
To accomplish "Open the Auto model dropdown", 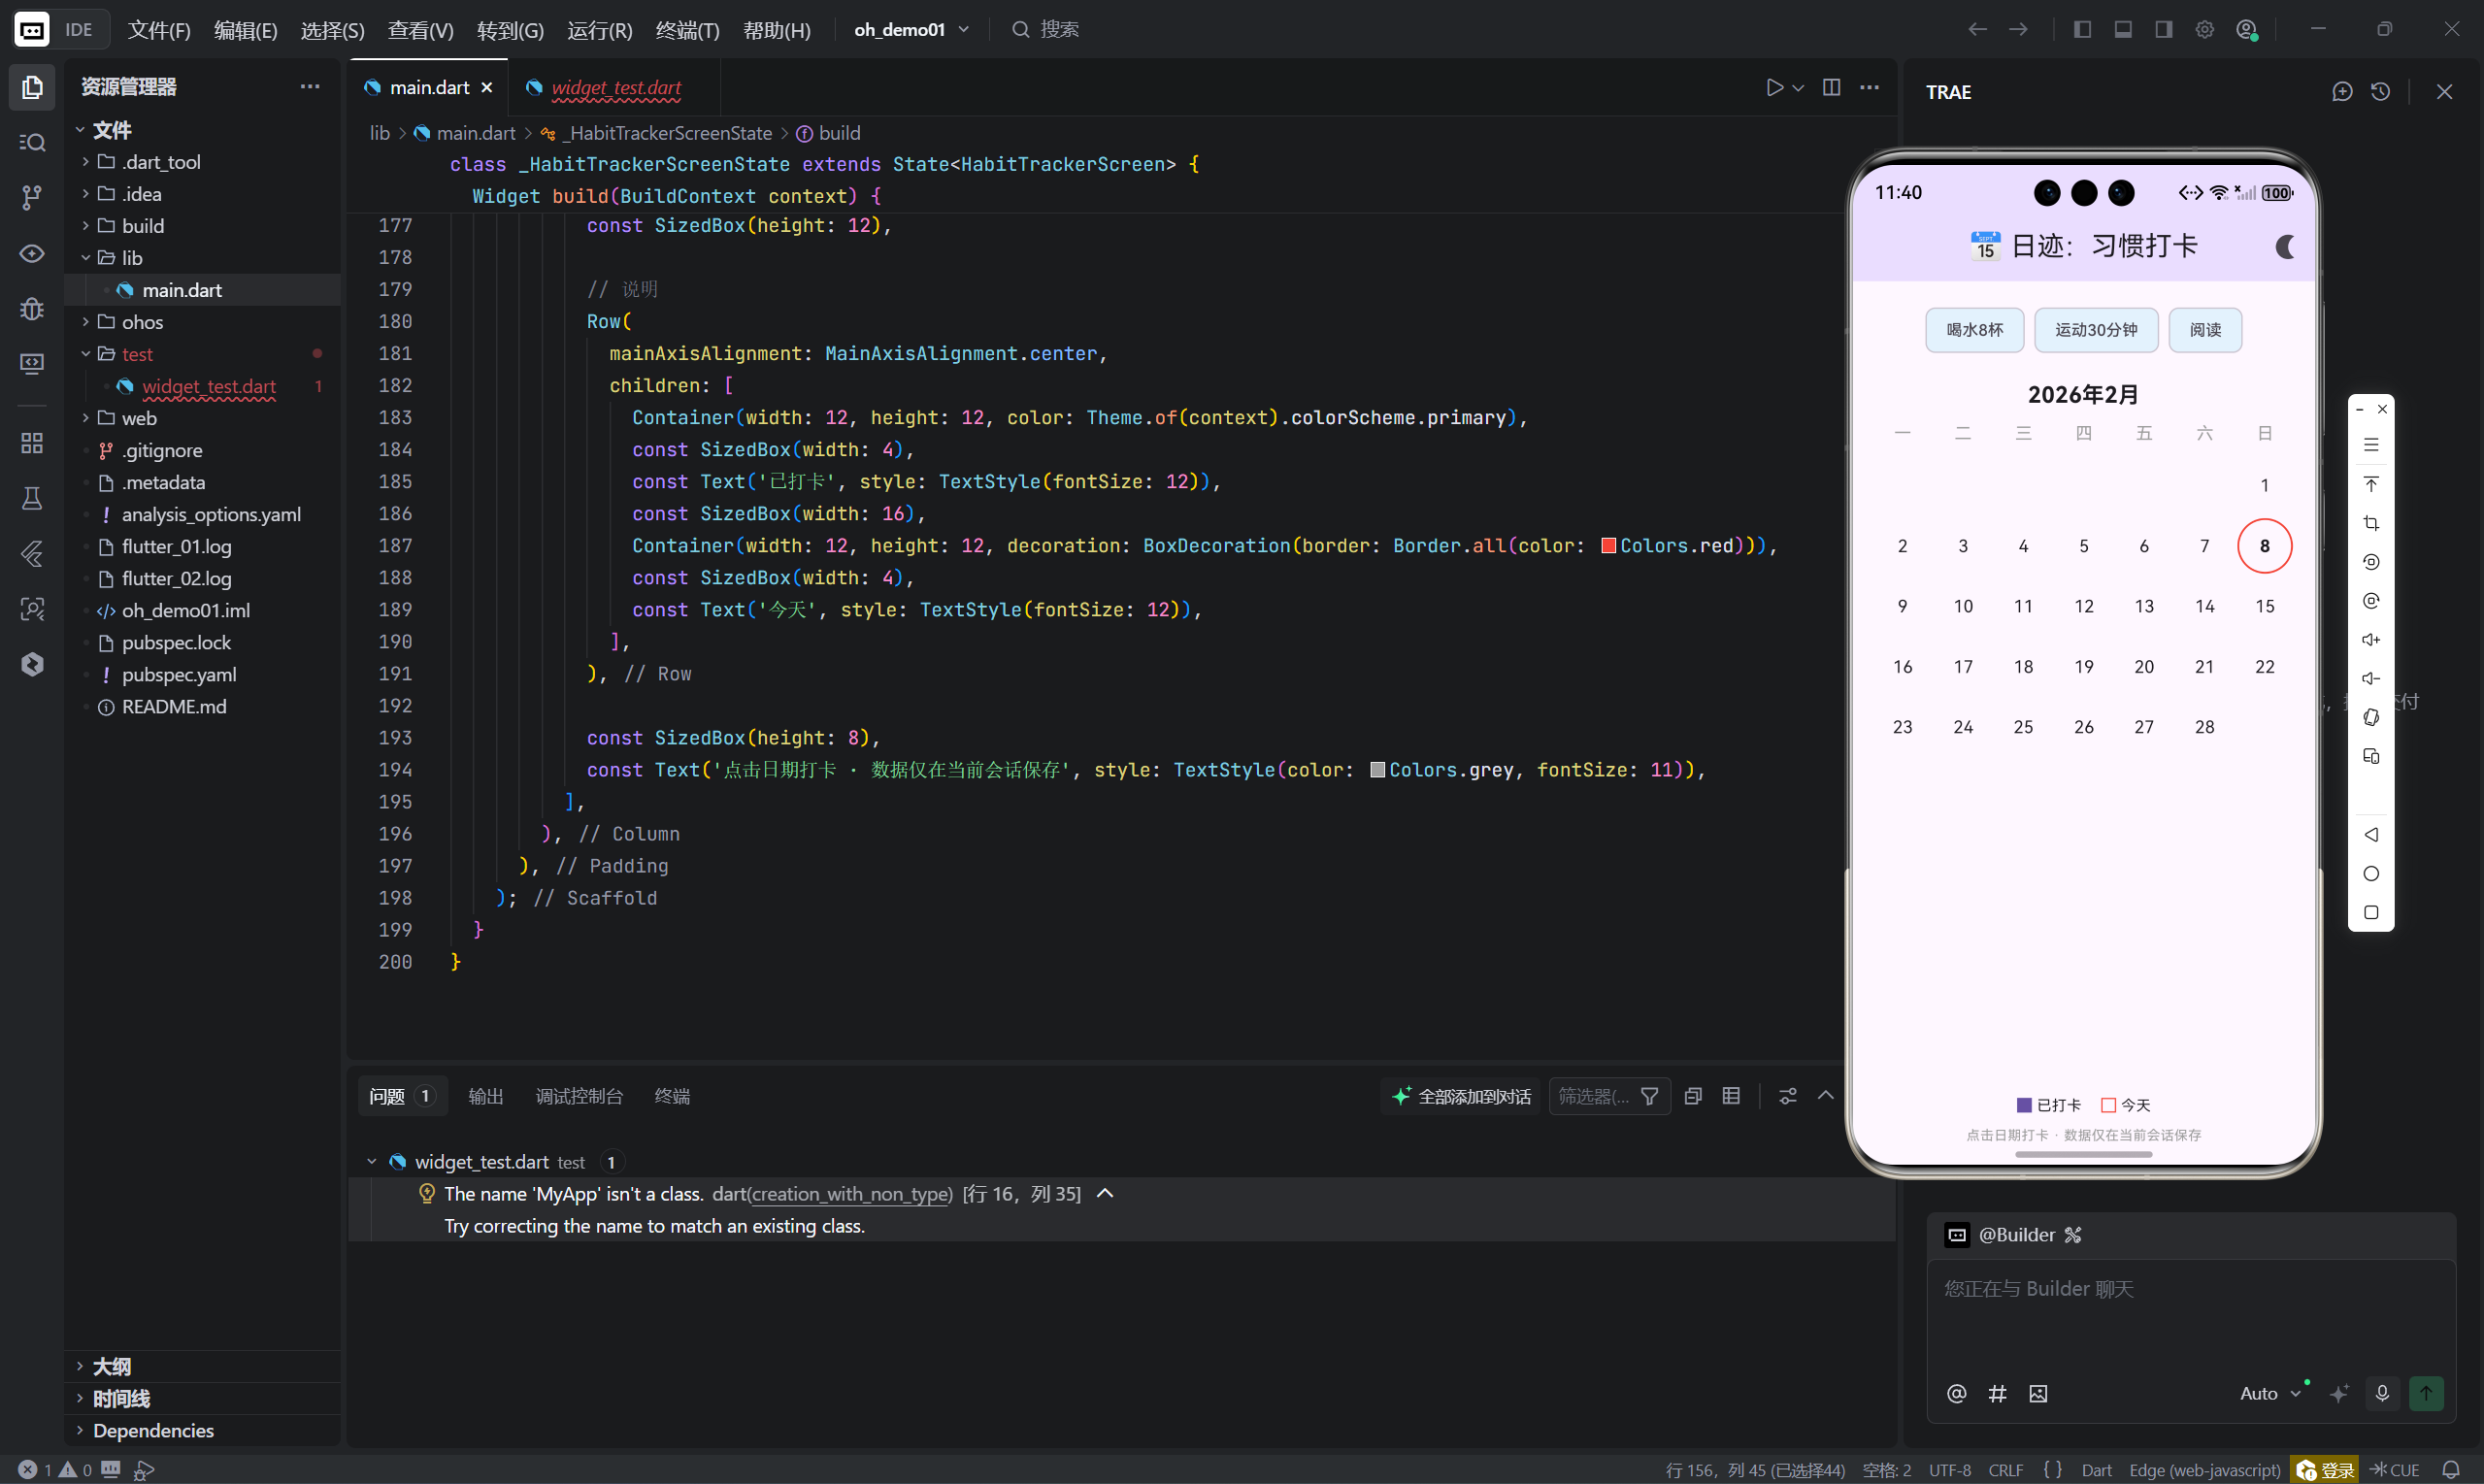I will (2269, 1393).
